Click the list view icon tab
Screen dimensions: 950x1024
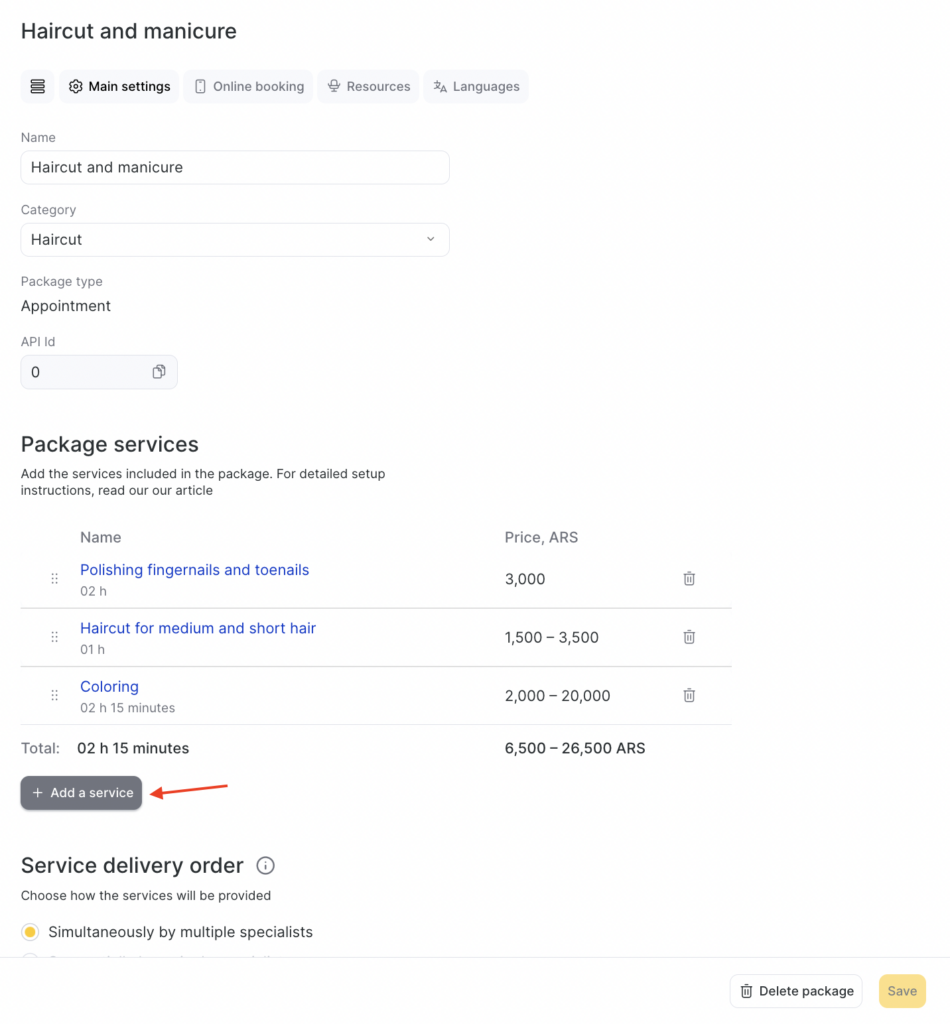(x=37, y=87)
